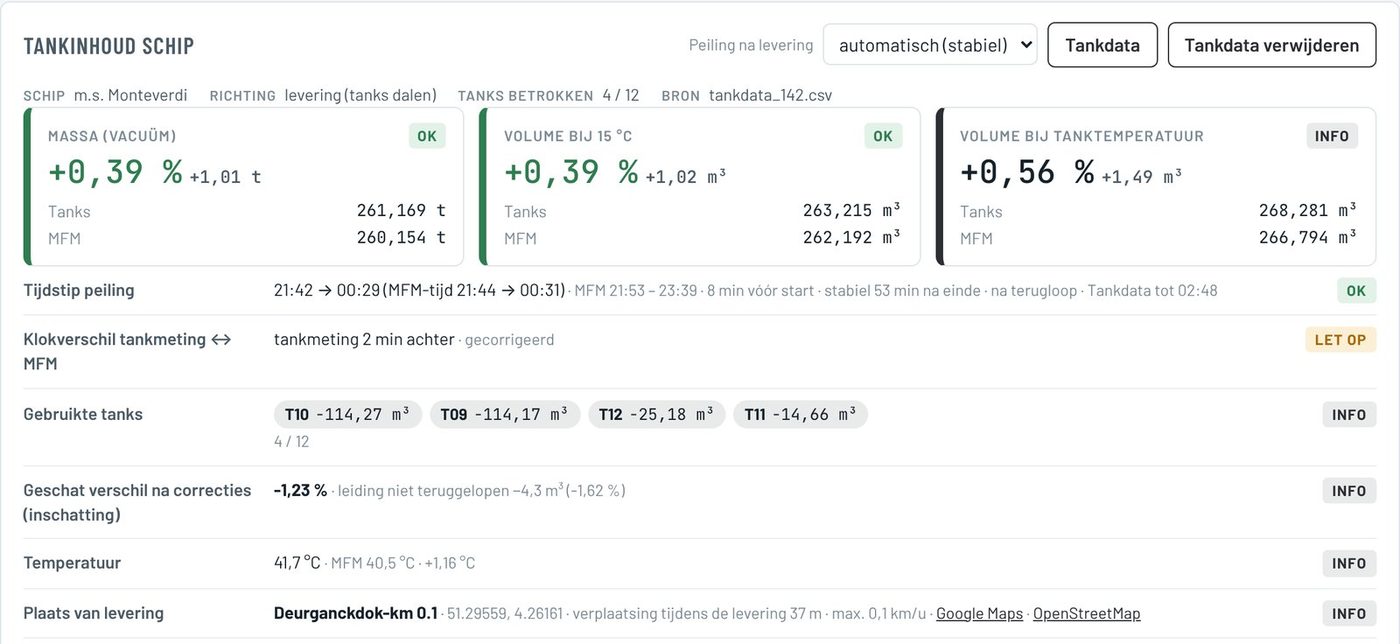This screenshot has width=1400, height=644.
Task: Click the INFO badge on Geschat verschil row
Action: point(1349,490)
